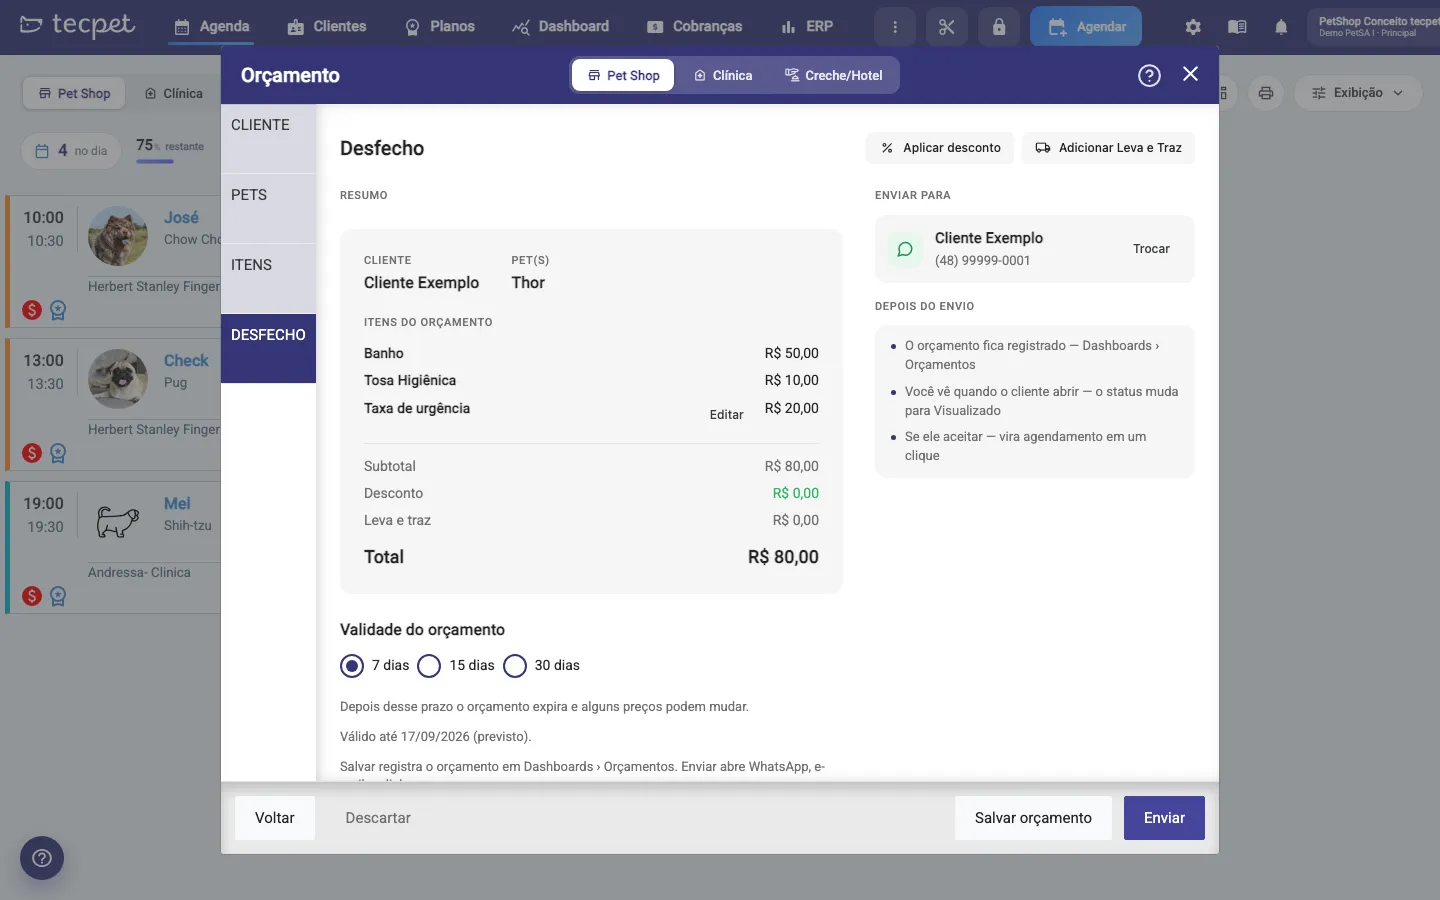Open the Dashboard menu
The height and width of the screenshot is (900, 1440).
coord(561,27)
